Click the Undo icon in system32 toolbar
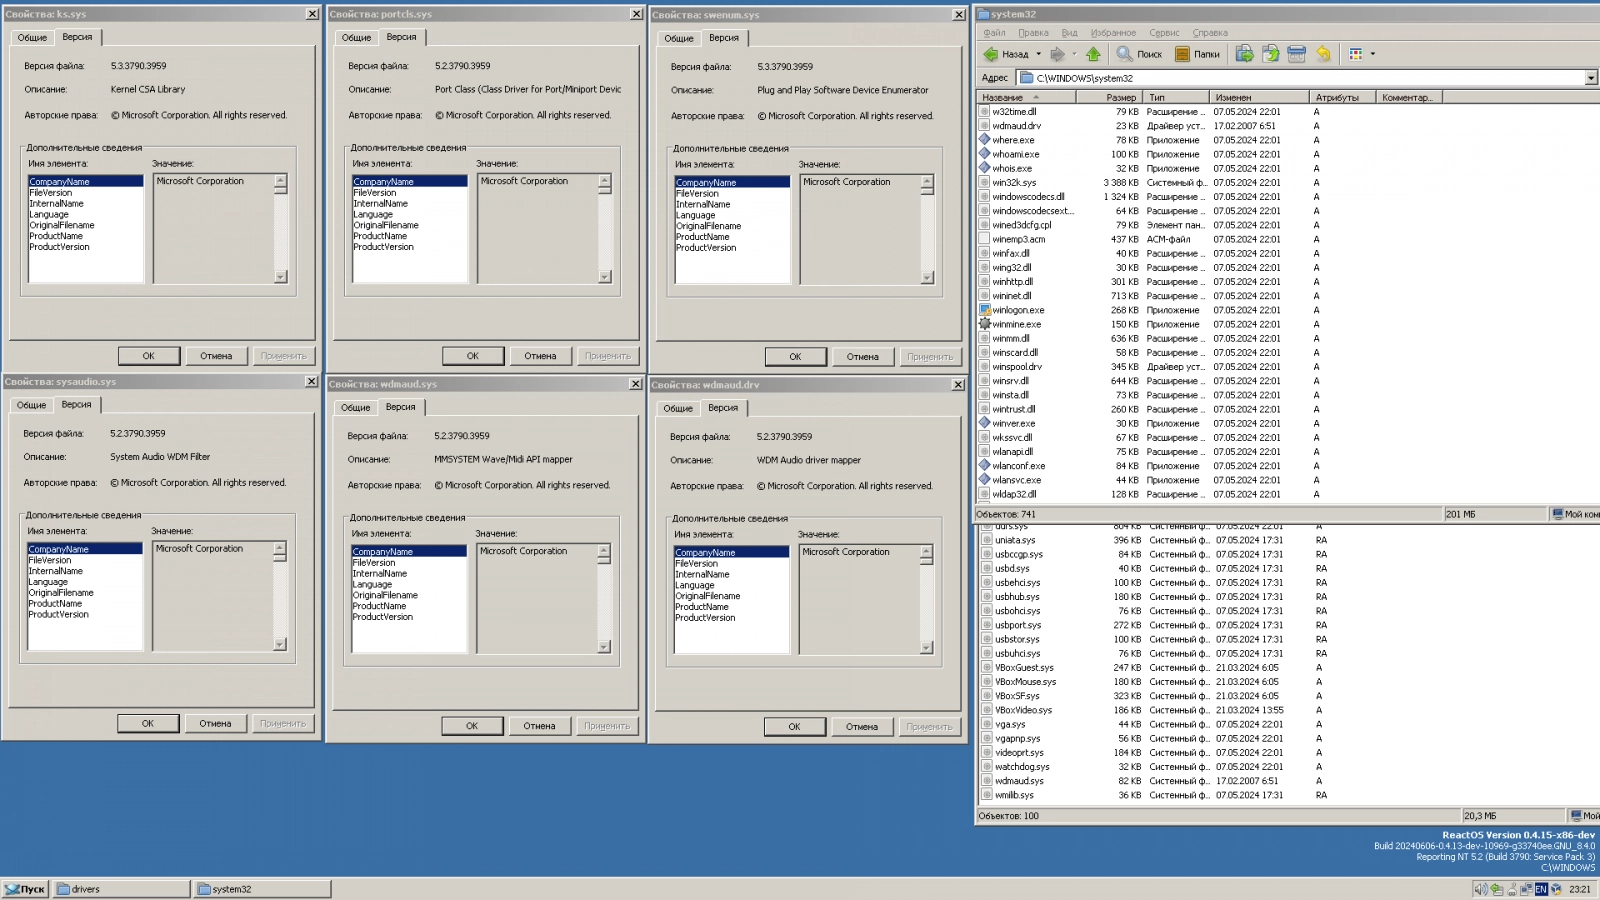 pos(1323,54)
